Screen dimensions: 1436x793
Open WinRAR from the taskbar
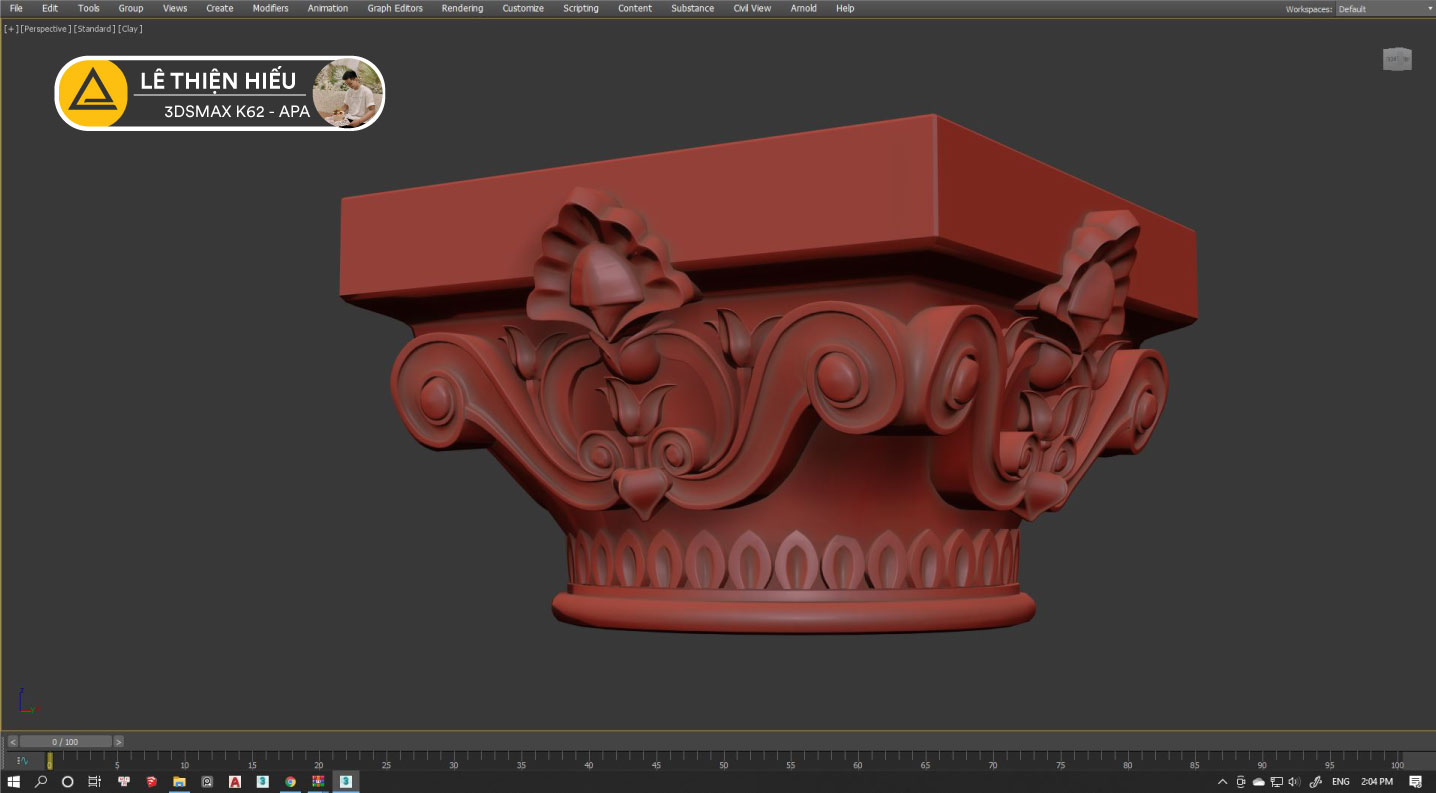[318, 782]
